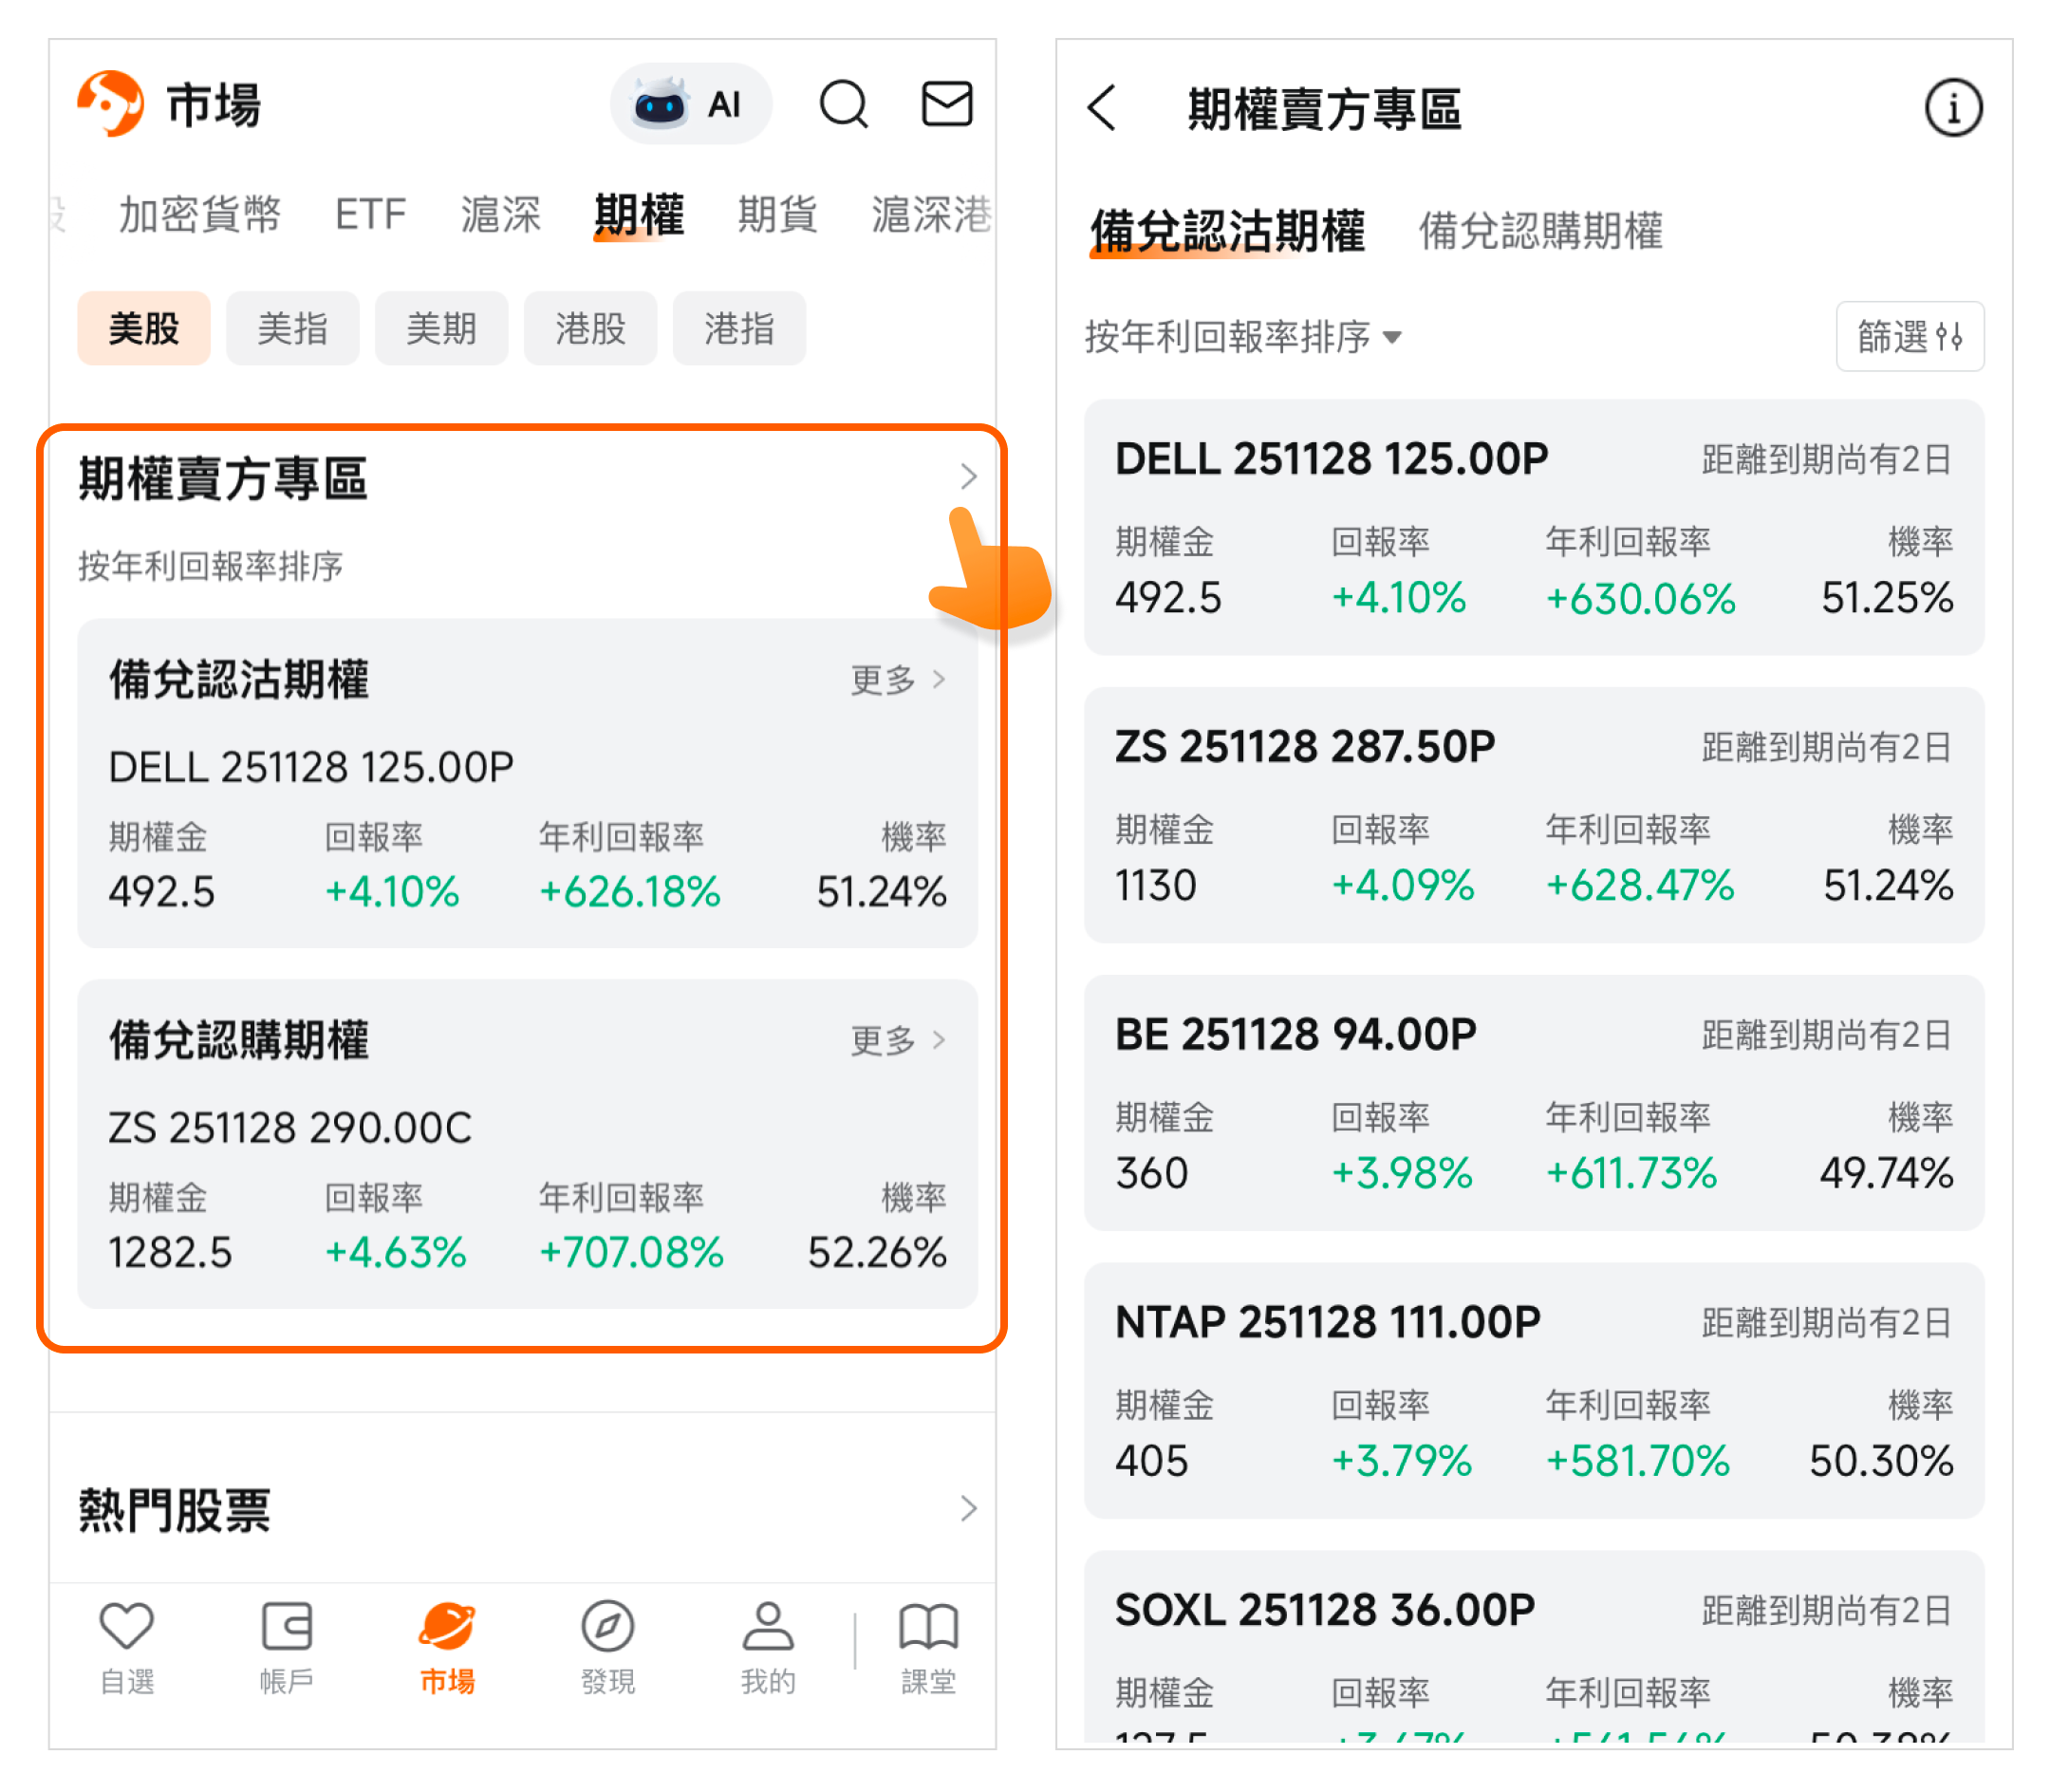Expand 期權賣方專區 section chevron

click(x=967, y=477)
